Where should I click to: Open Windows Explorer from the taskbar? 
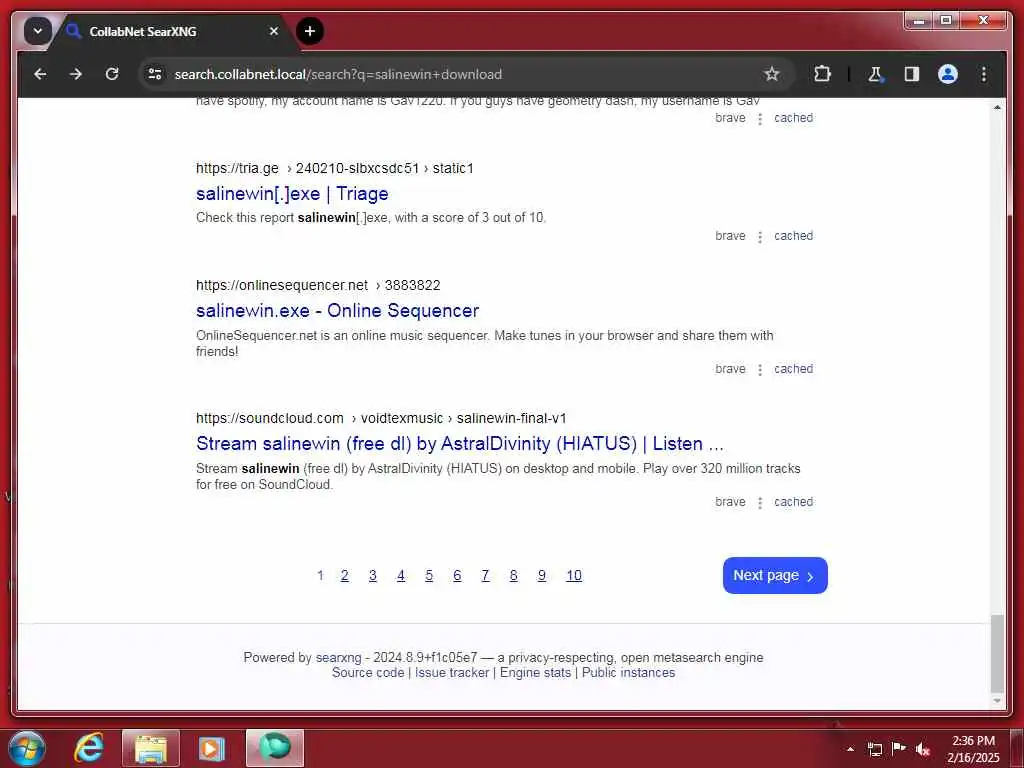click(x=151, y=748)
